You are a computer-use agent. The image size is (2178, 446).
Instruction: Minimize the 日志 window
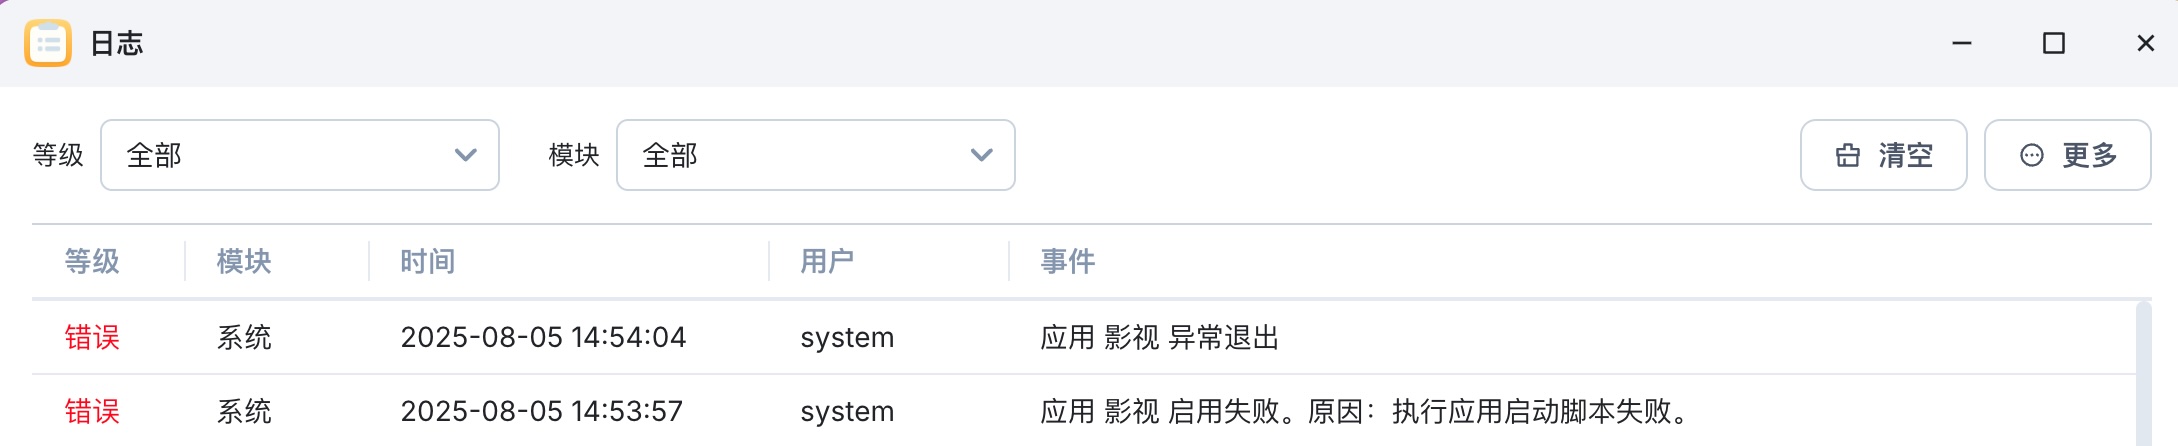(x=1962, y=43)
